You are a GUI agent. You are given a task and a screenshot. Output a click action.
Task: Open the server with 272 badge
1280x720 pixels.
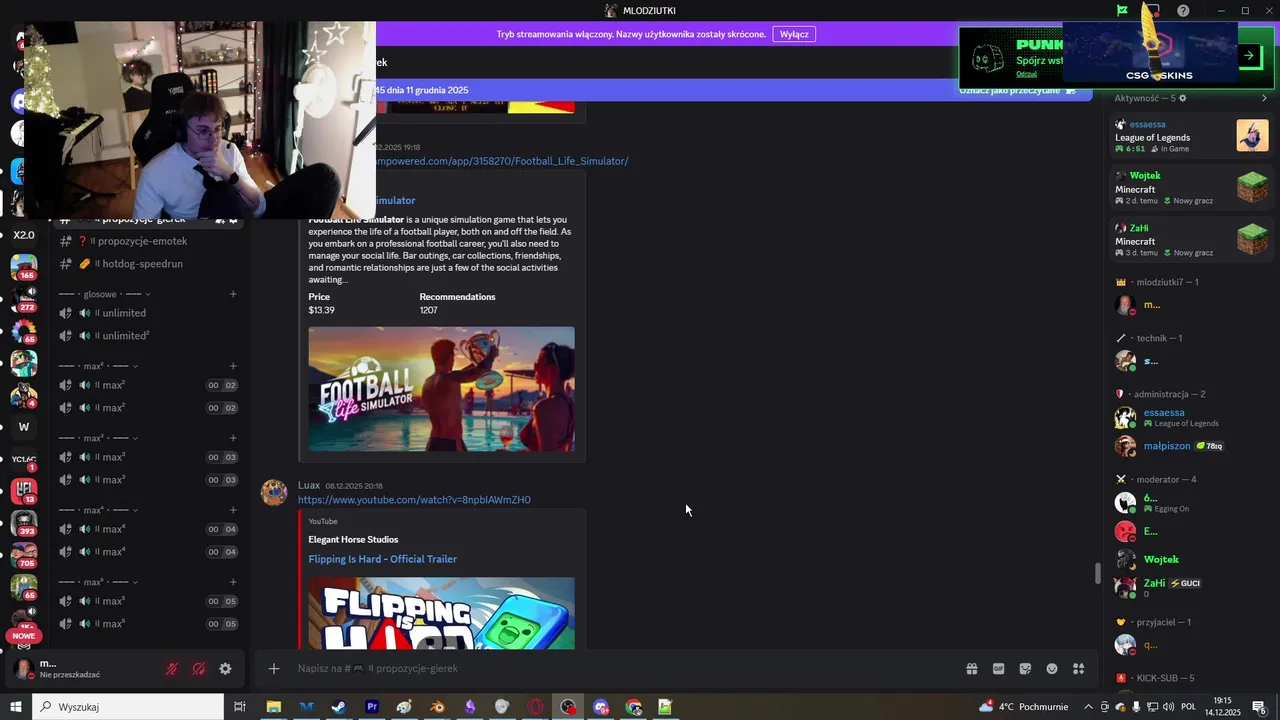point(24,299)
